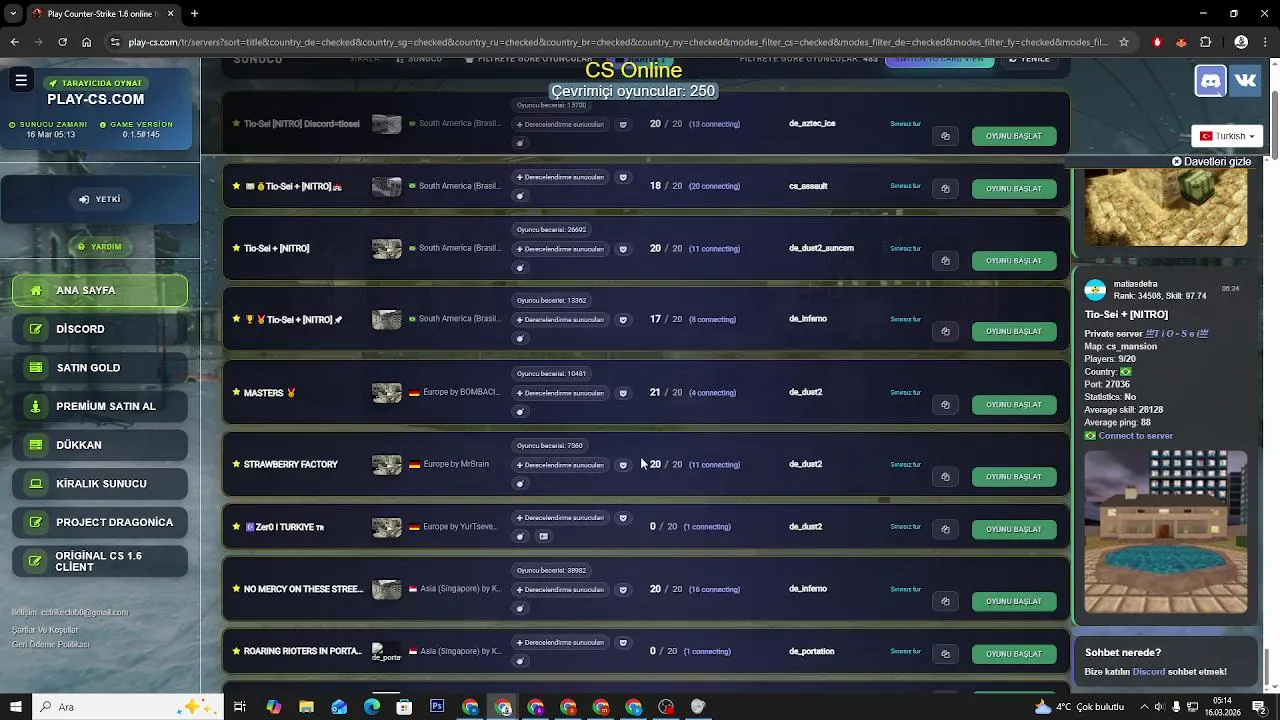This screenshot has width=1280, height=720.
Task: Toggle favorite star for Tio-Sei Discord=tiosei server
Action: (x=236, y=124)
